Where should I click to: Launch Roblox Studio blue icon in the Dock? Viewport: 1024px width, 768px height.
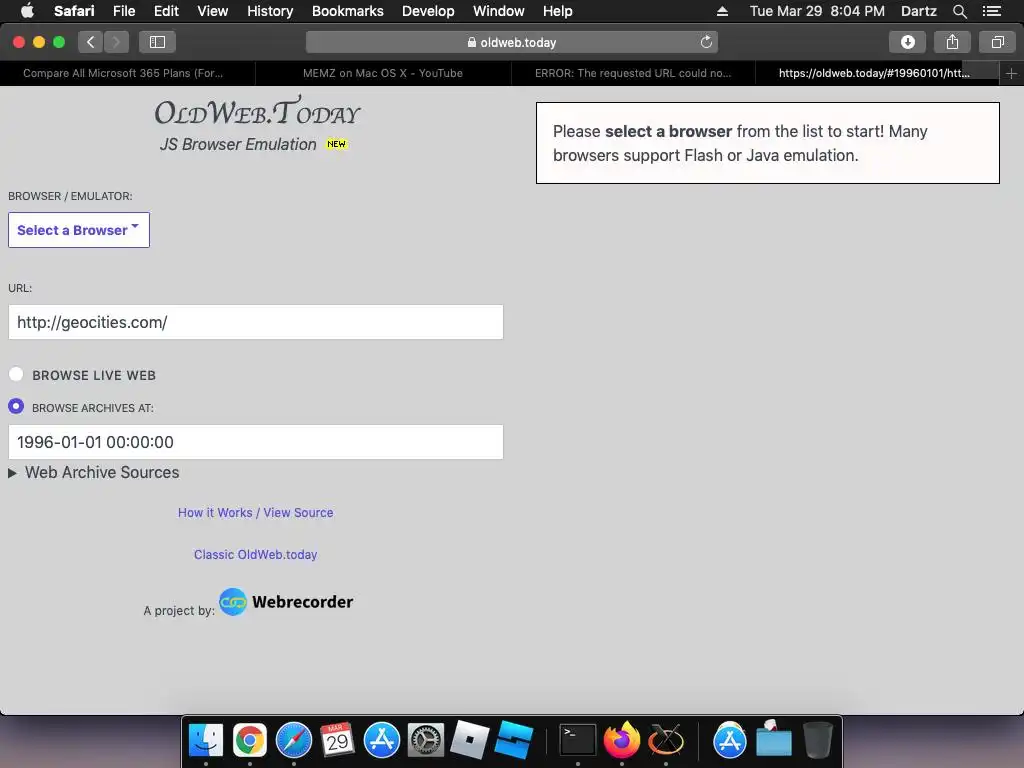pyautogui.click(x=513, y=741)
